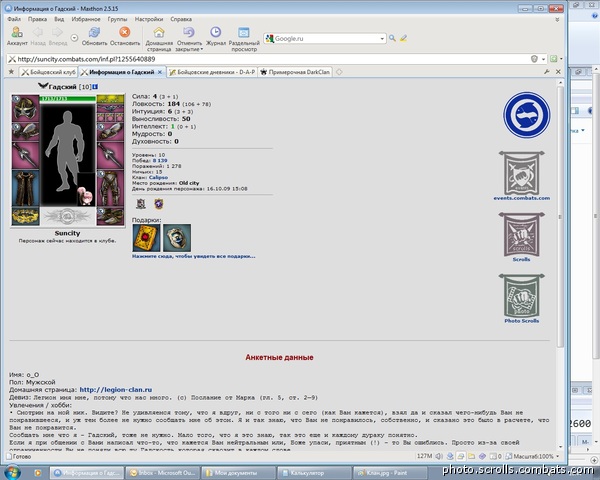600x480 pixels.
Task: Open the Избранное menu
Action: 86,19
